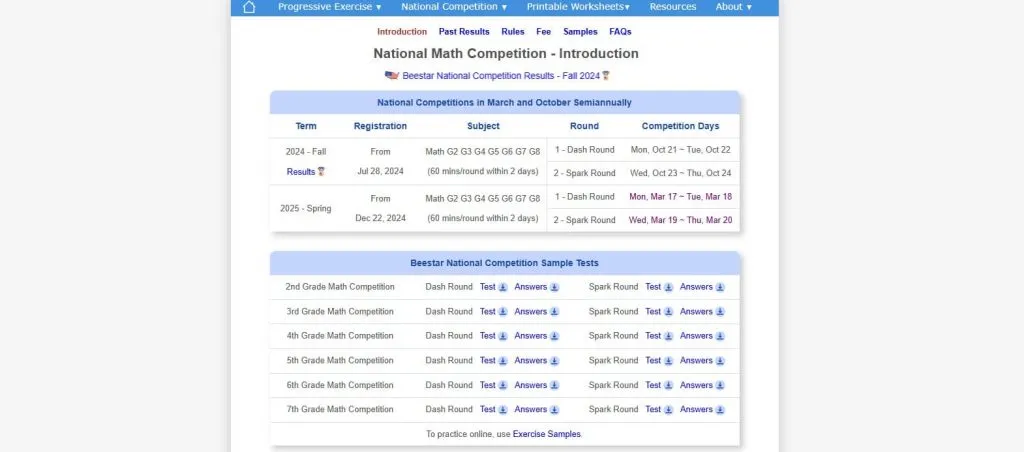Switch to the Samples tab
This screenshot has height=452, width=1024.
pyautogui.click(x=580, y=31)
